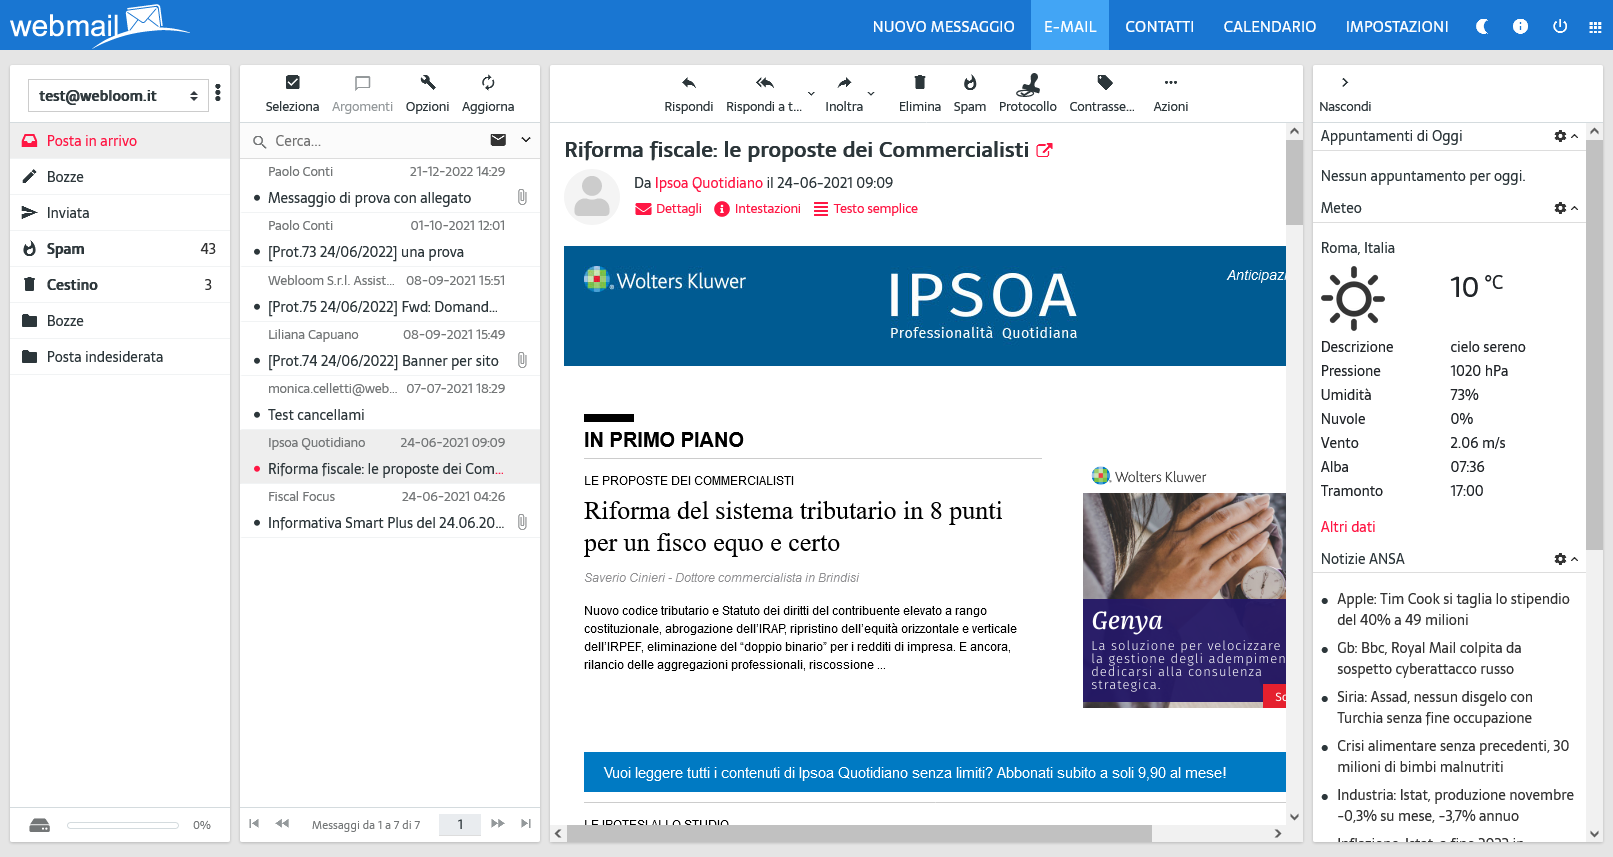Open the Azioni three-dots menu
Viewport: 1613px width, 857px height.
coord(1170,83)
